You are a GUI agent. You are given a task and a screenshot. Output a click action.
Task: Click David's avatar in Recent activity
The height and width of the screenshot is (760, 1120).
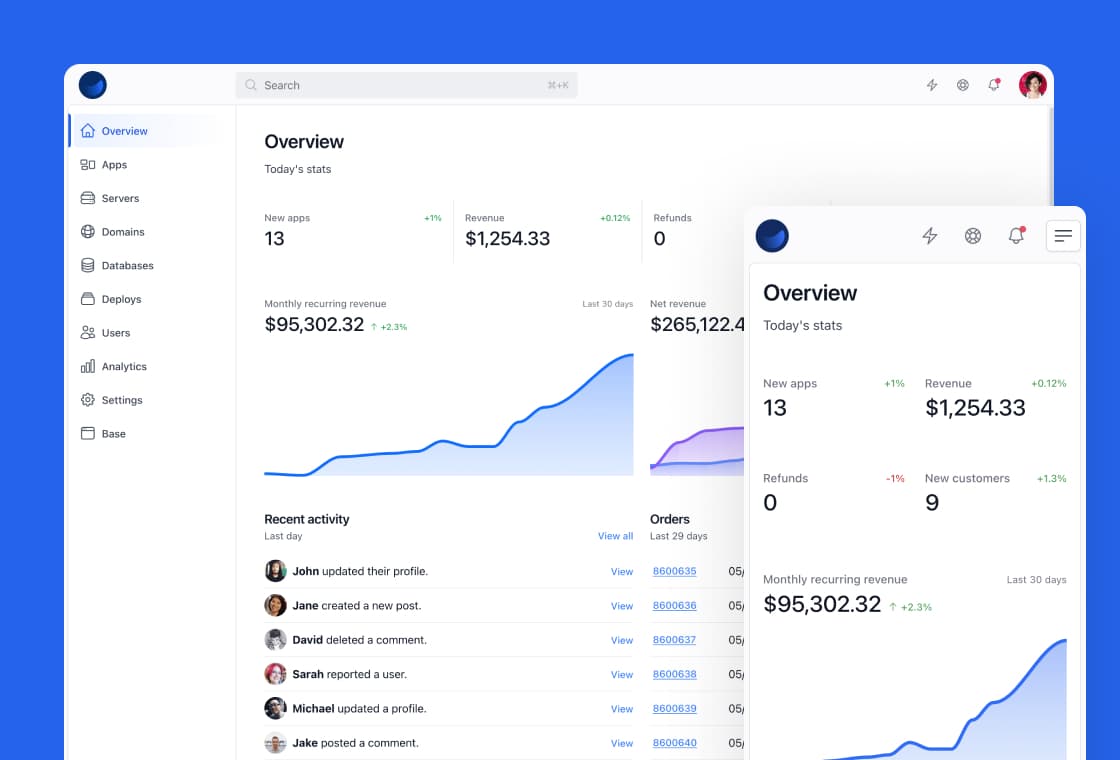click(275, 639)
